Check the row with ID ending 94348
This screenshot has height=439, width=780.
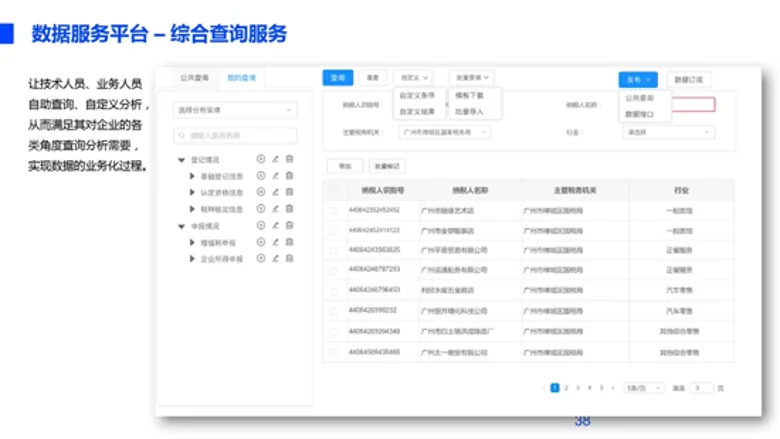(x=333, y=332)
